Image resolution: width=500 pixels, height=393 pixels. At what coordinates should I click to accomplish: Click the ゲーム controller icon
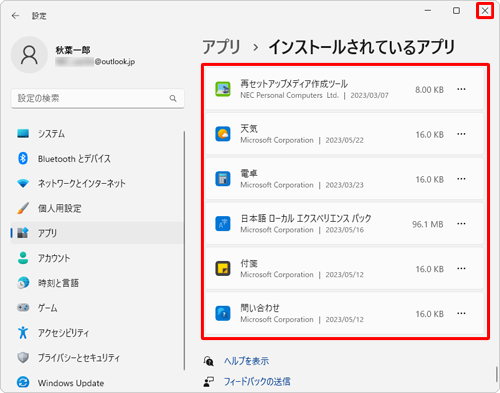click(23, 307)
